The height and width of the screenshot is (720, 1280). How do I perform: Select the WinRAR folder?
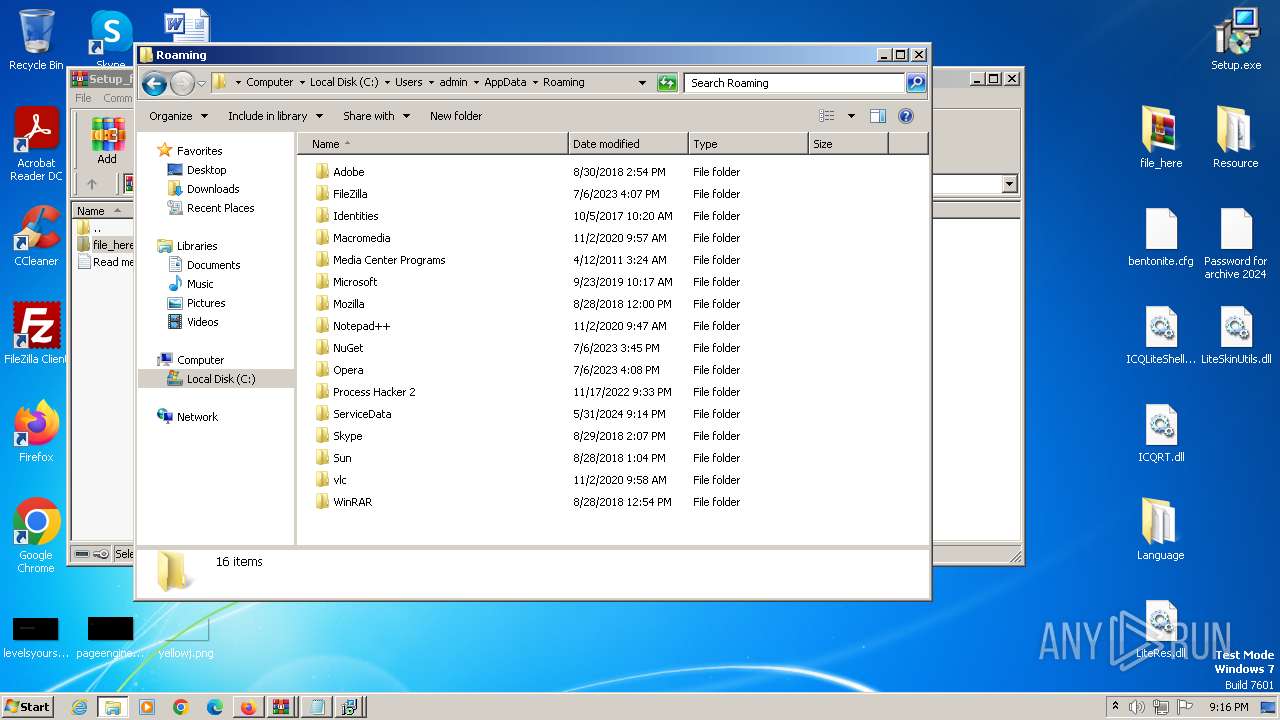coord(352,502)
